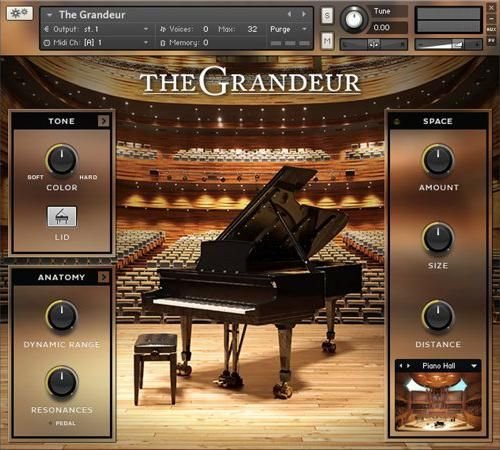Image resolution: width=500 pixels, height=450 pixels.
Task: Click the Max voices value 32
Action: click(252, 29)
